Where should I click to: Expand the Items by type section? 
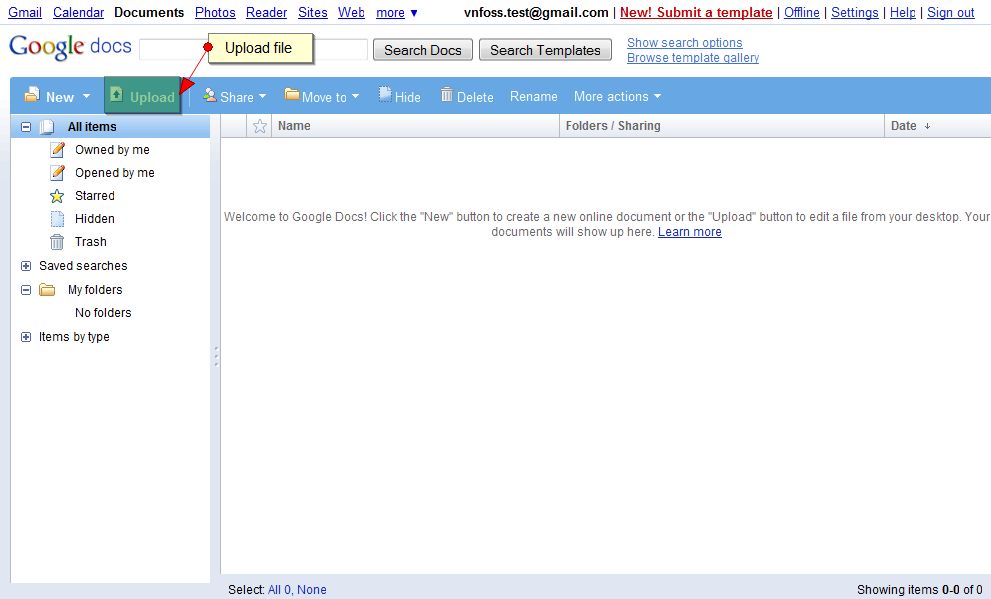coord(26,337)
